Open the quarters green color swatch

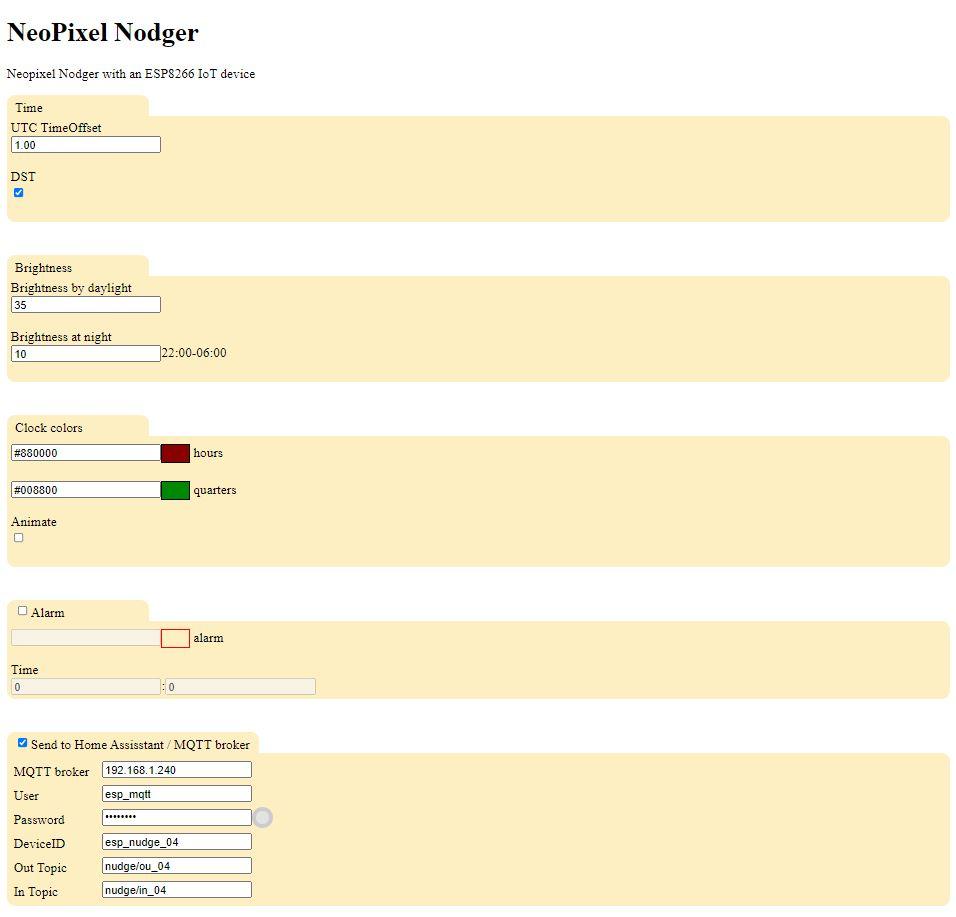(175, 490)
